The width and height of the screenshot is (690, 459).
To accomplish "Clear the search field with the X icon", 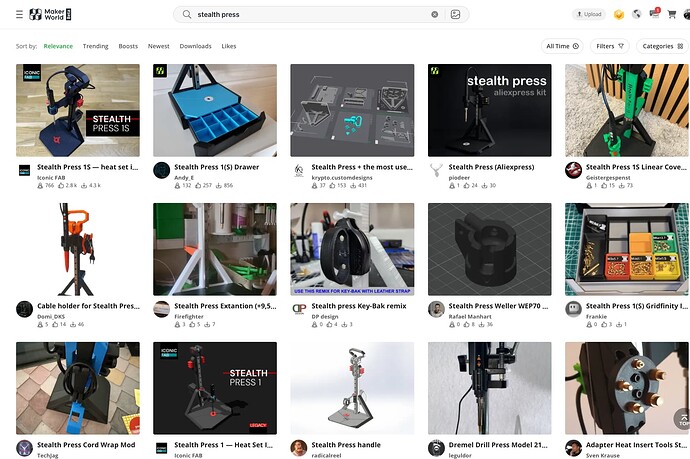I will [x=434, y=15].
